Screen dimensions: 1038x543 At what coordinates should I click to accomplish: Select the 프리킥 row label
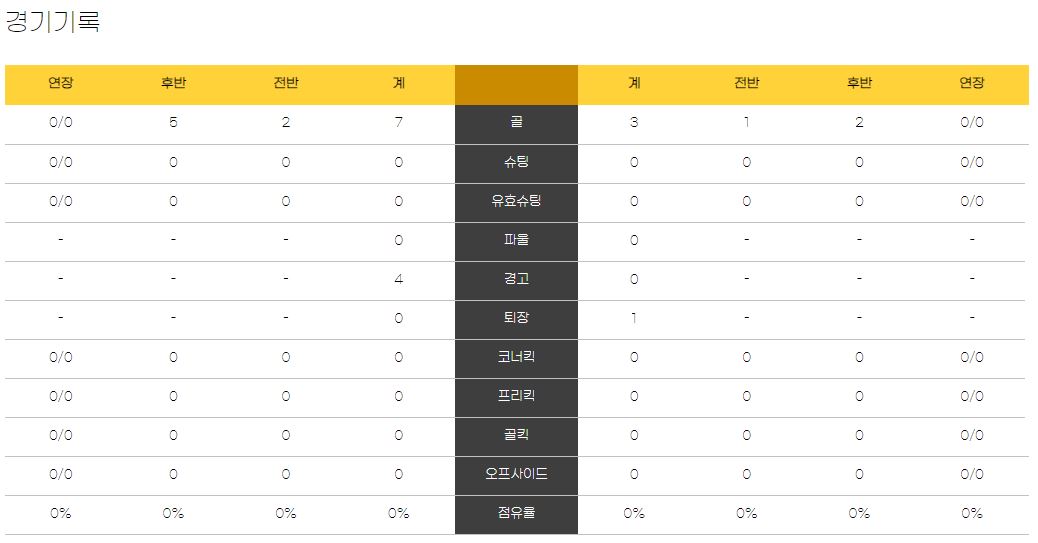[x=516, y=396]
